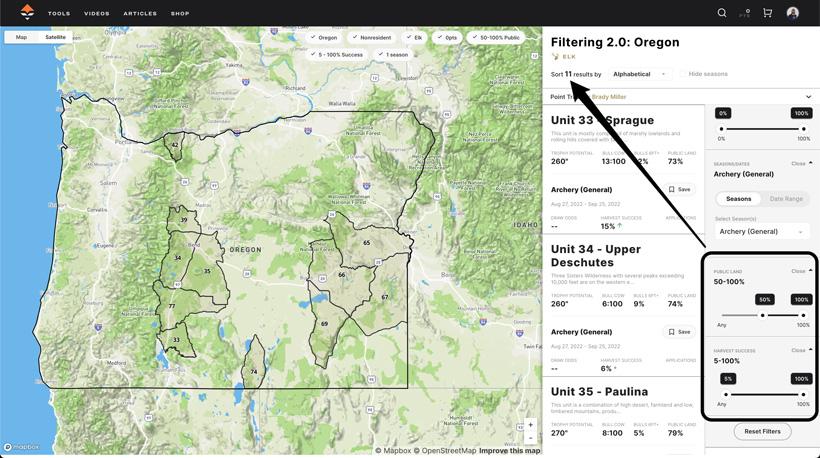Toggle the 1 season filter chip
Screen dimensions: 820x458
(393, 54)
